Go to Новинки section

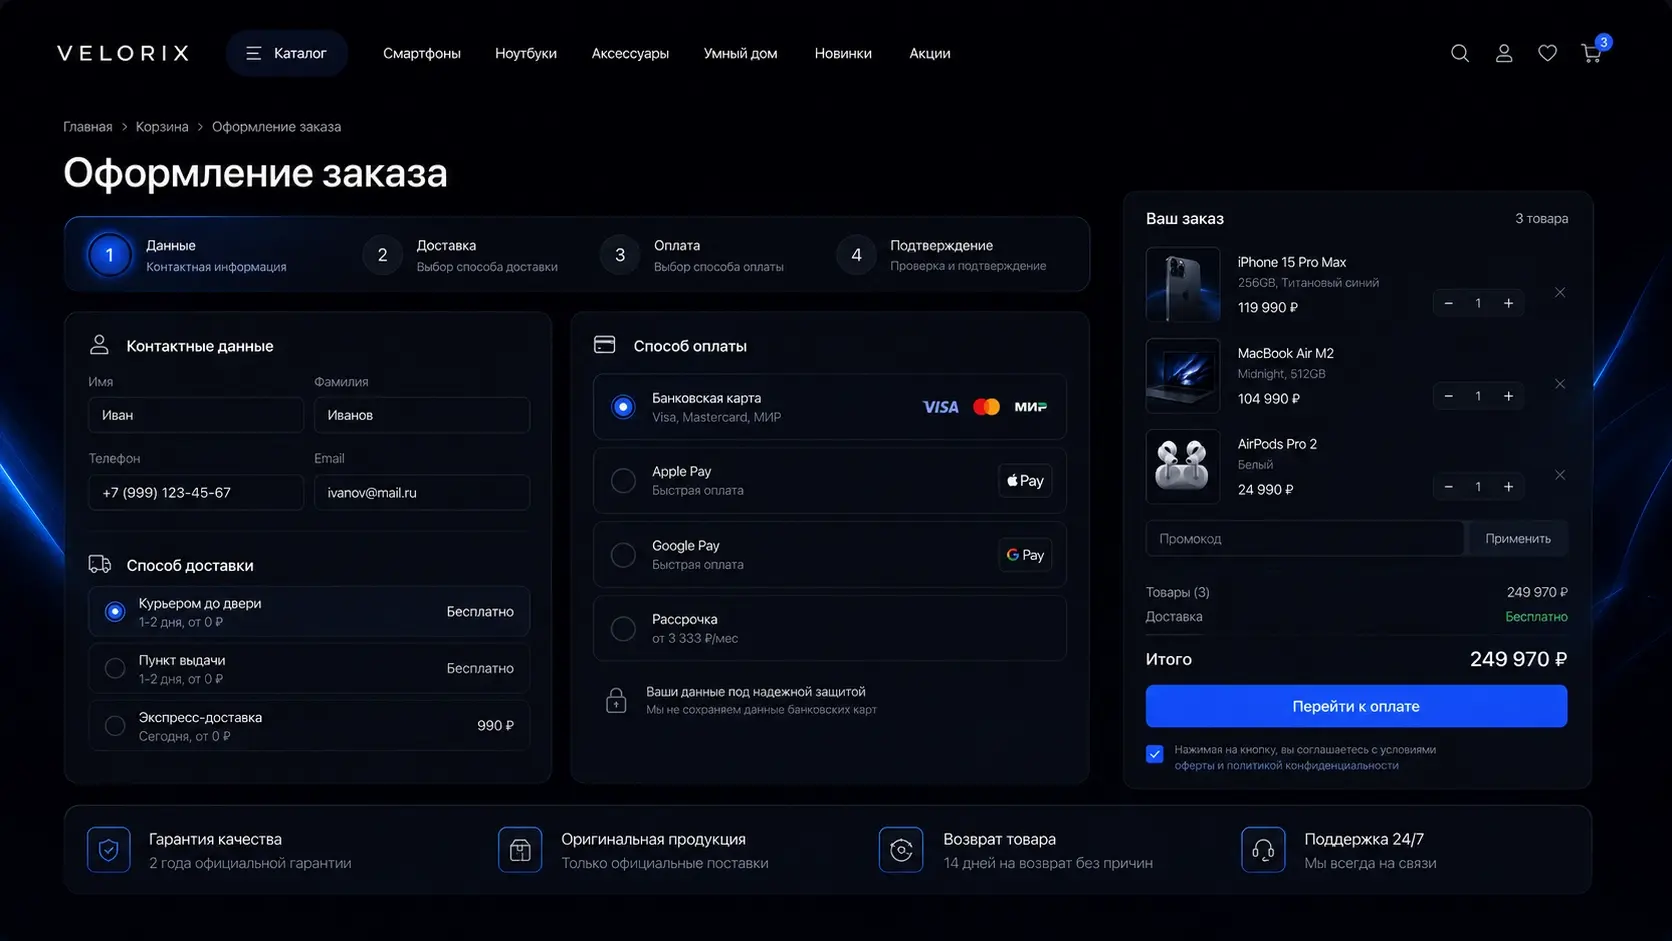(843, 53)
